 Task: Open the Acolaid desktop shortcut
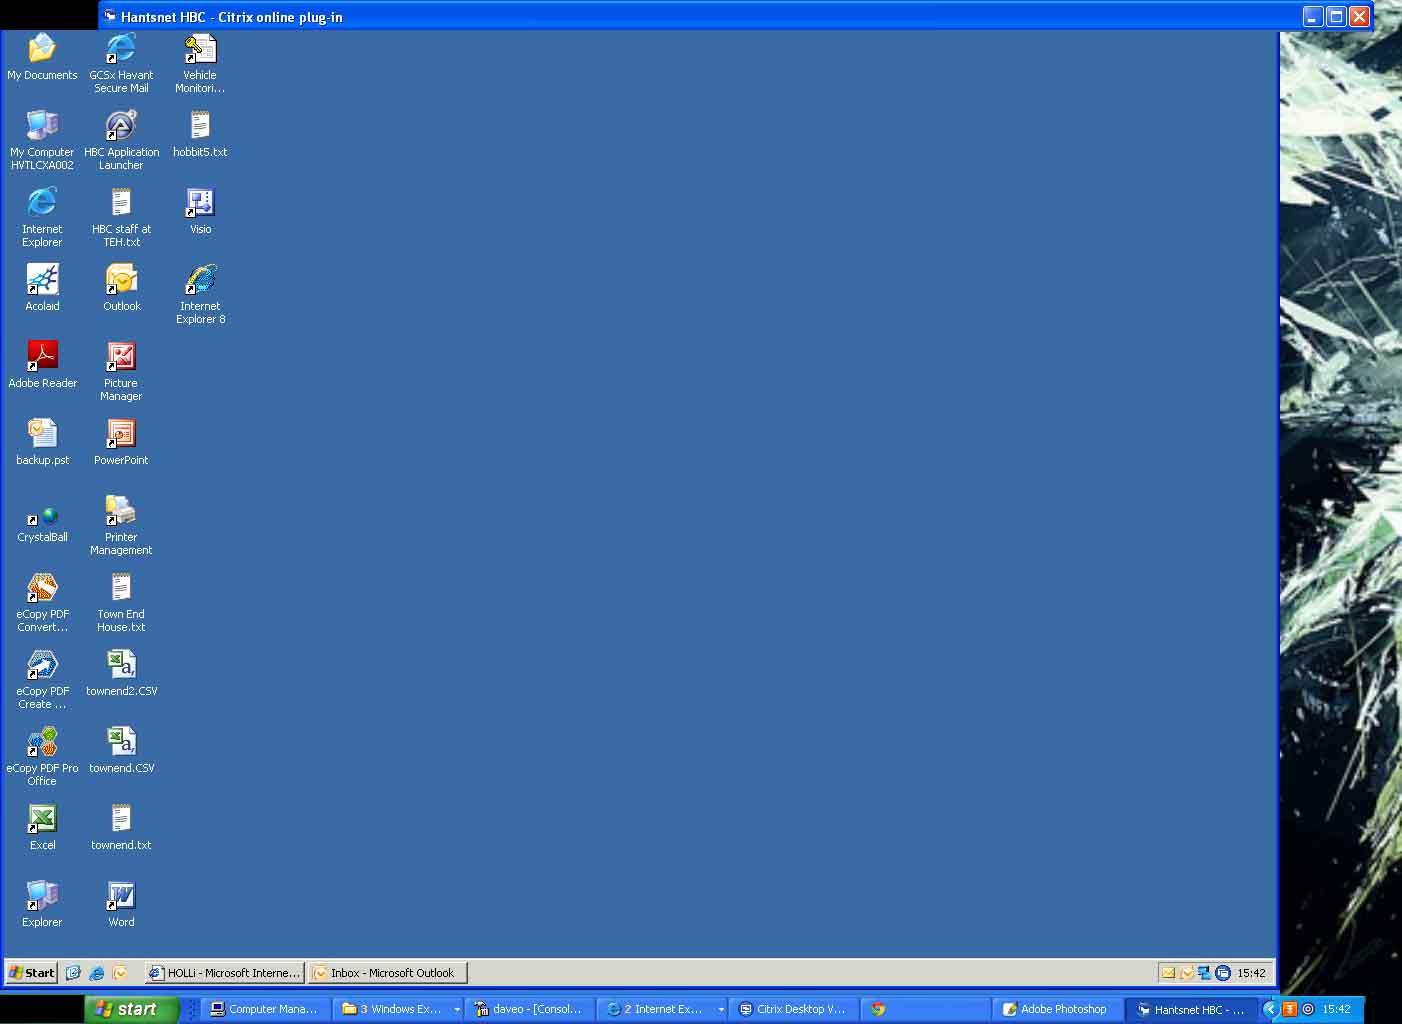(x=42, y=280)
